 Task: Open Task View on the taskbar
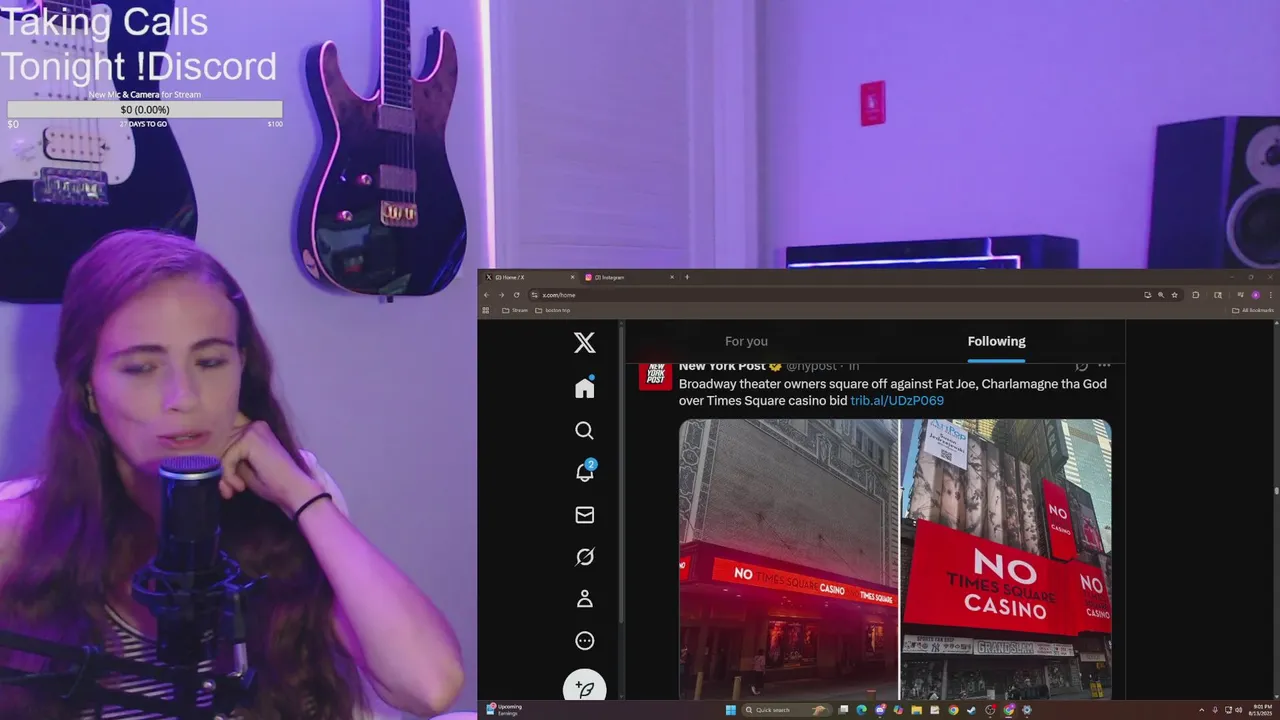843,710
